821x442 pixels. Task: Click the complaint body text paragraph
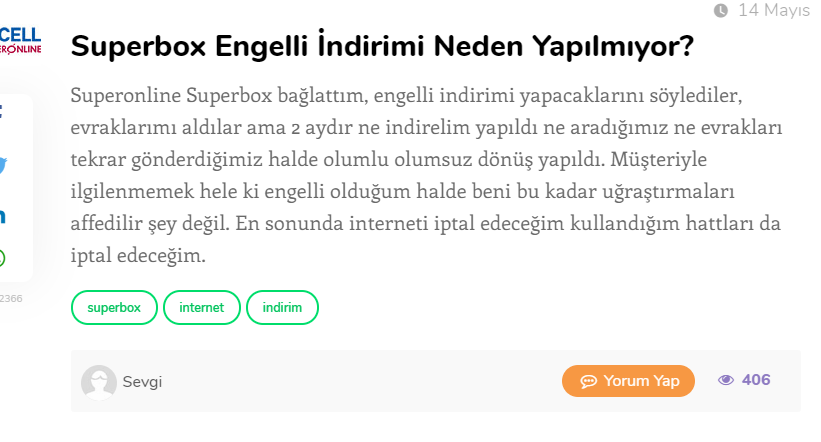click(x=426, y=175)
